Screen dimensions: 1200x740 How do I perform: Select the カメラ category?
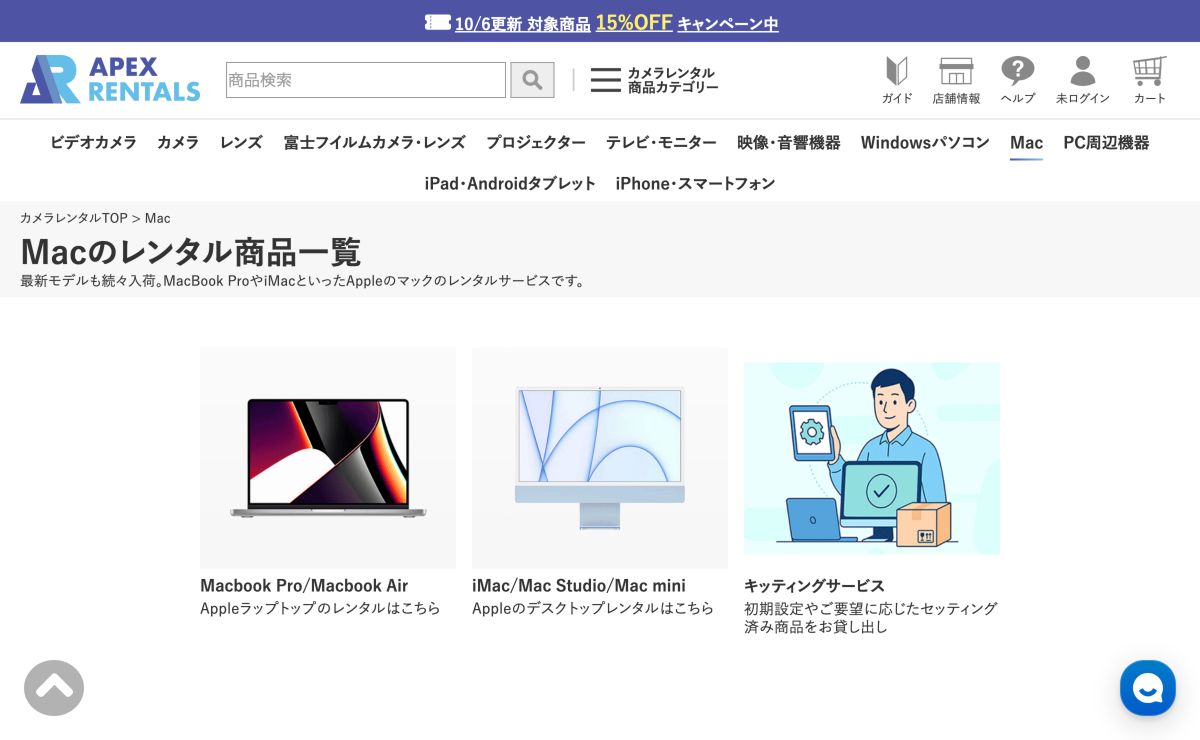178,143
